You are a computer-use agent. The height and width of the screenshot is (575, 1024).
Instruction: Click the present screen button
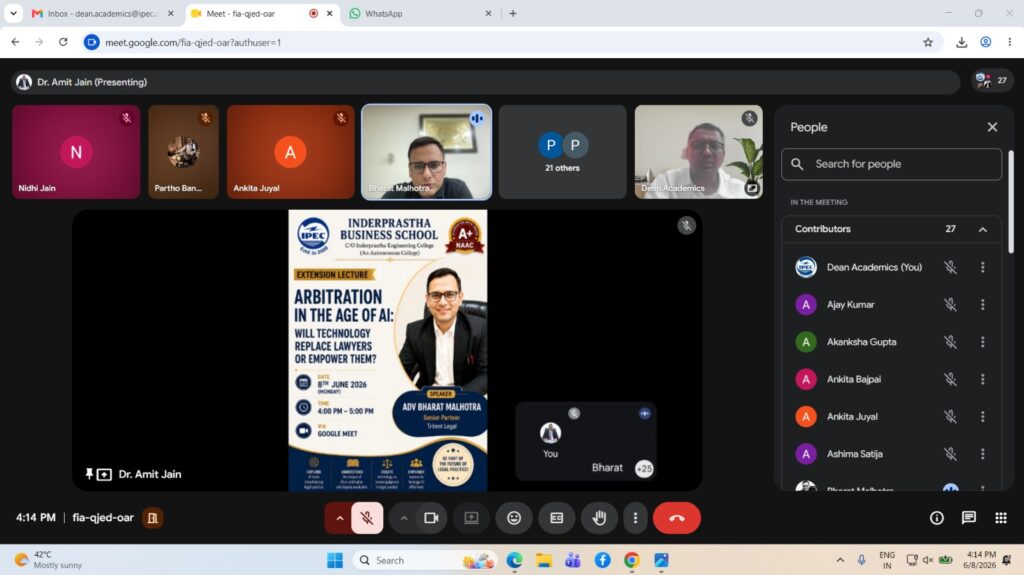point(471,518)
